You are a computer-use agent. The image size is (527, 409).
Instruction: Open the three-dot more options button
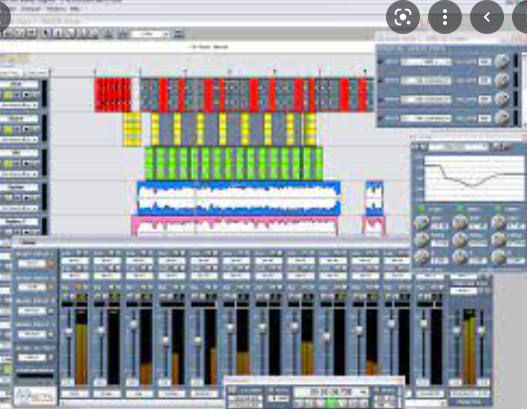tap(445, 17)
